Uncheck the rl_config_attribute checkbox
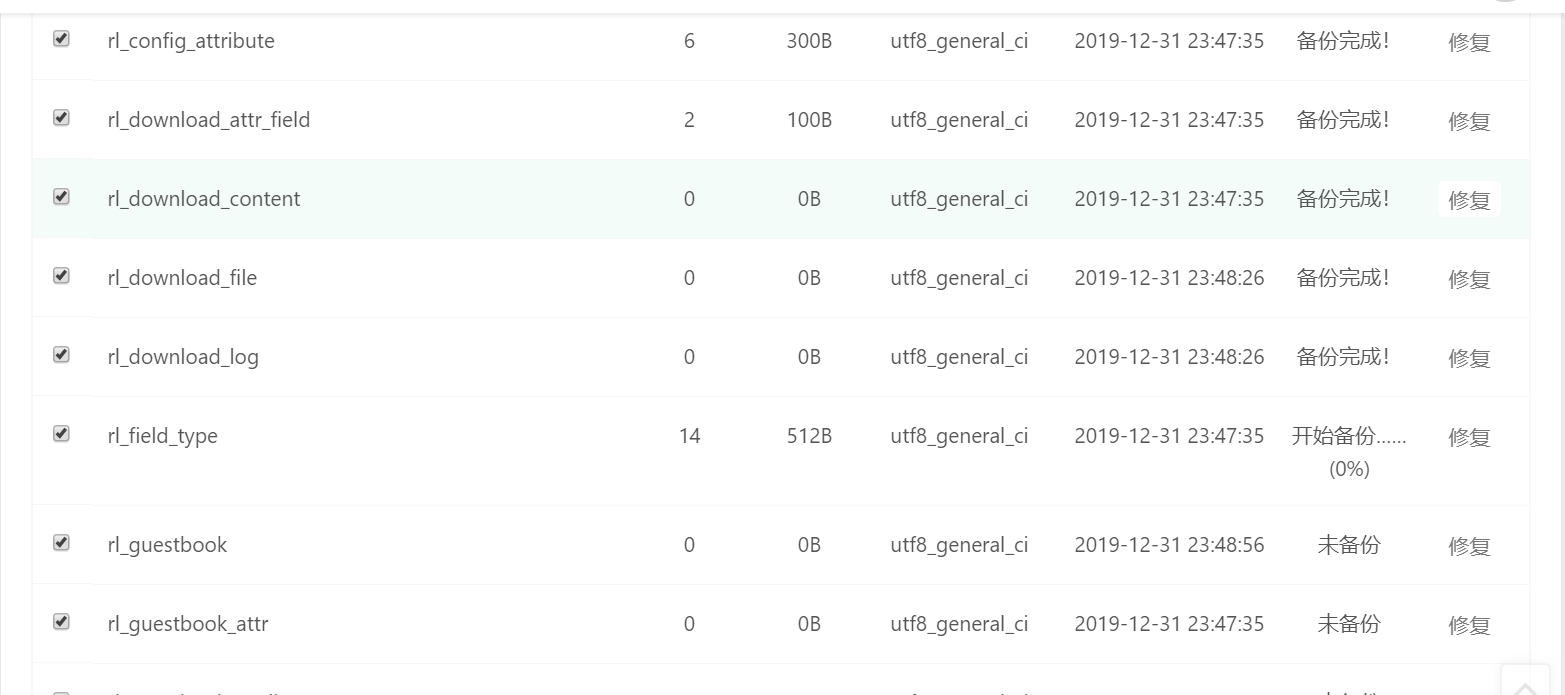 pos(61,39)
